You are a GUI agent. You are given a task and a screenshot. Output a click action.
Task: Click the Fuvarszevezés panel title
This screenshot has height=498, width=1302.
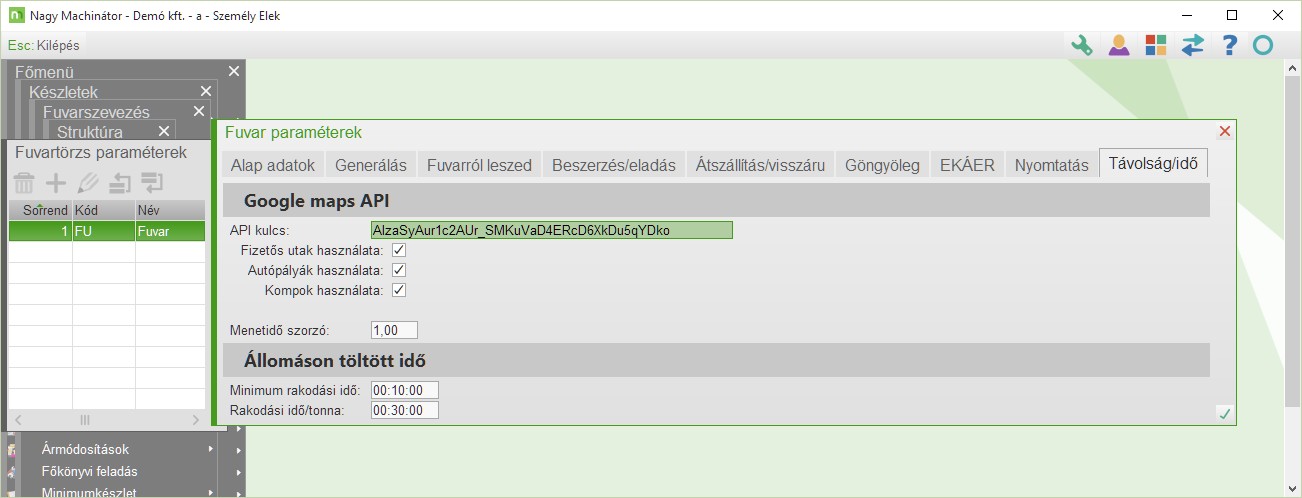click(96, 112)
